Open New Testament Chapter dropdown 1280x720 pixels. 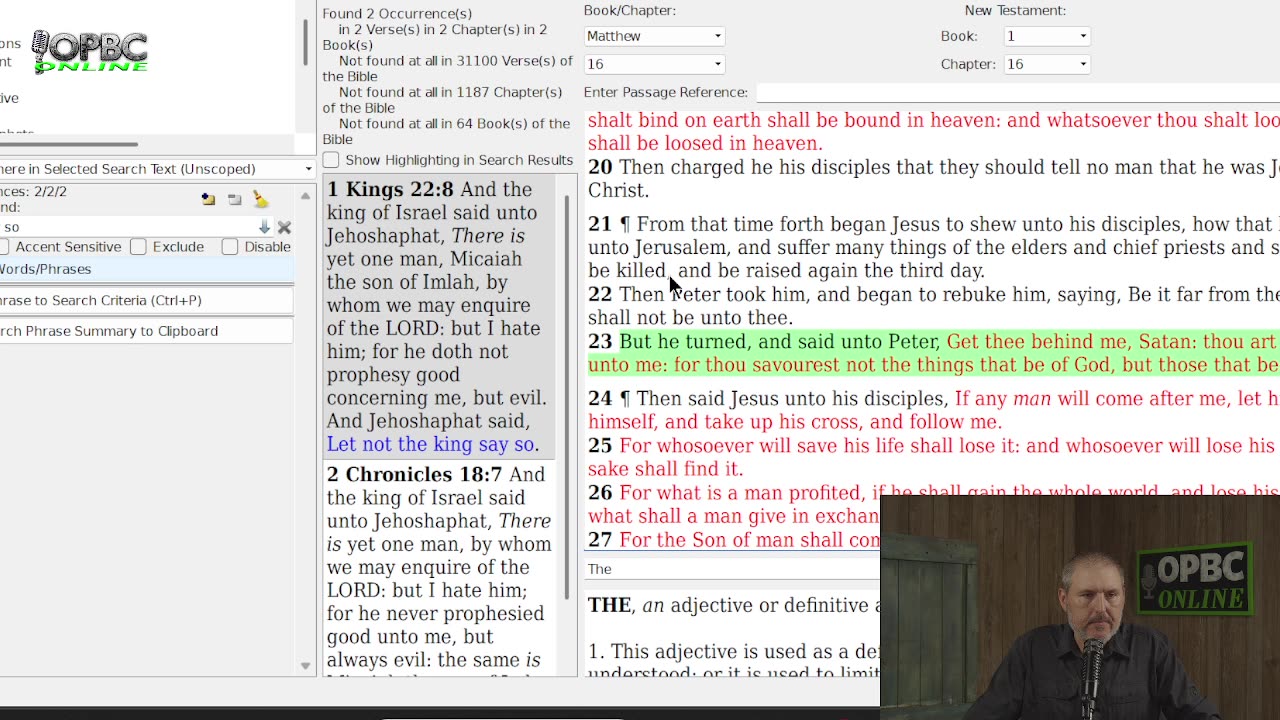click(1046, 64)
